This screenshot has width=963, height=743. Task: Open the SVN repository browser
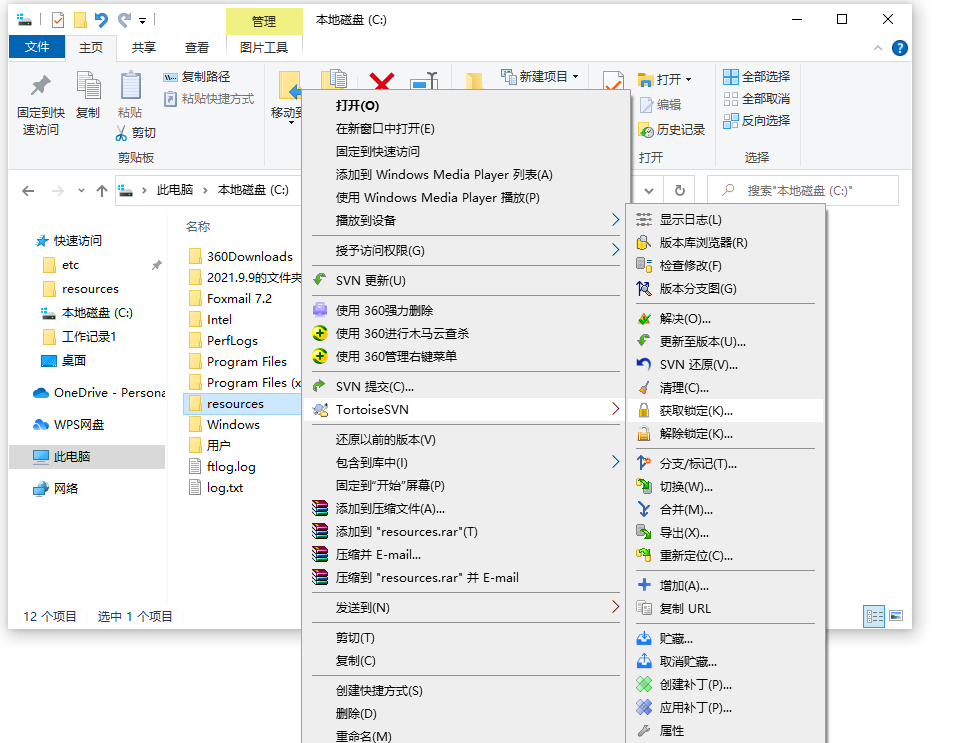click(x=703, y=243)
